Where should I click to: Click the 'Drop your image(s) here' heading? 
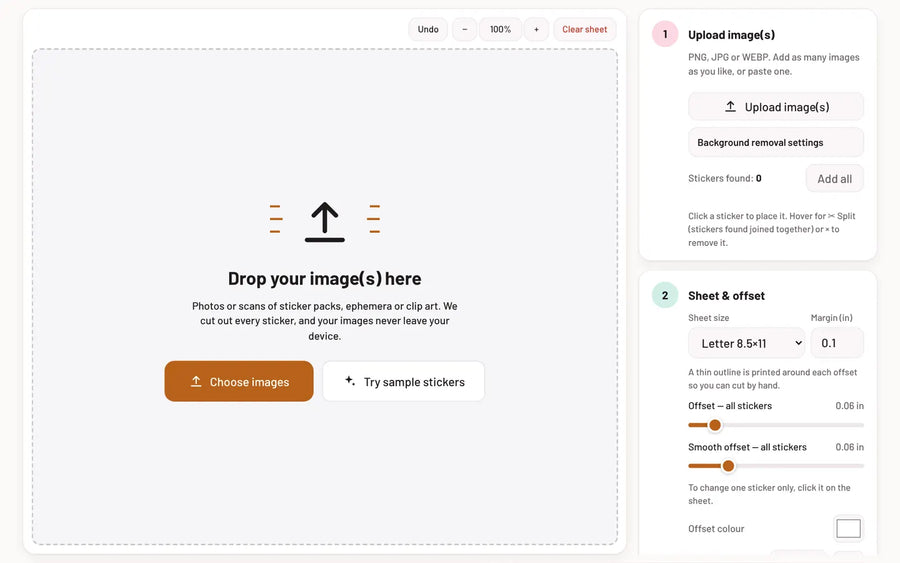point(324,279)
